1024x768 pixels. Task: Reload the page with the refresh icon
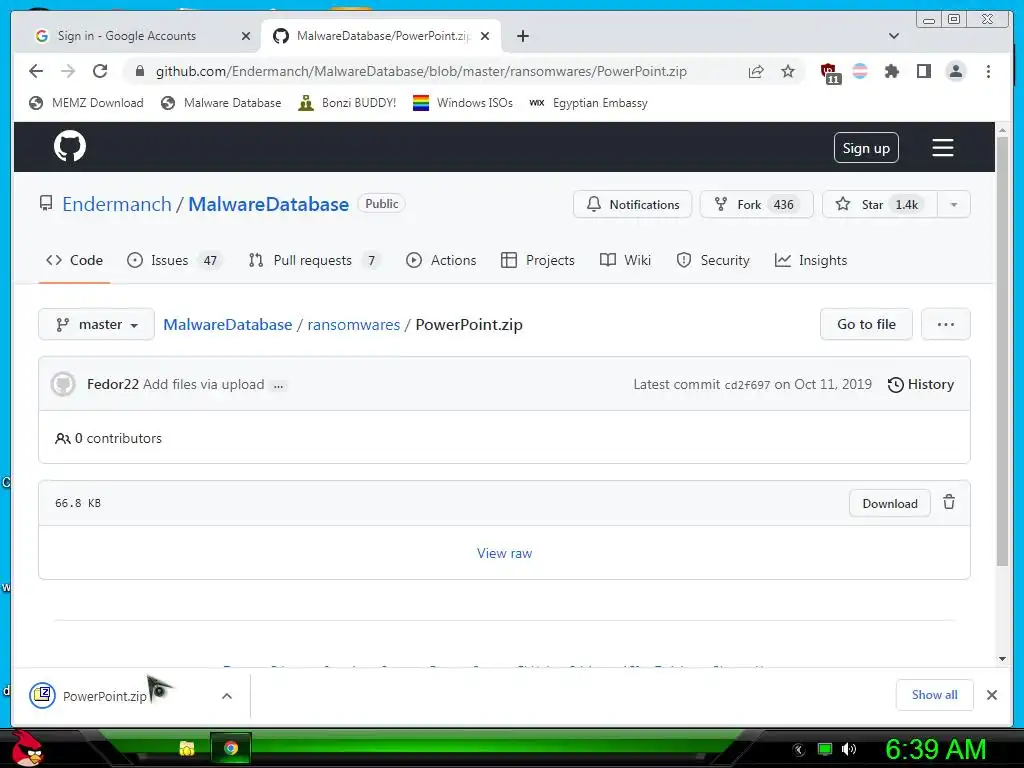[100, 71]
